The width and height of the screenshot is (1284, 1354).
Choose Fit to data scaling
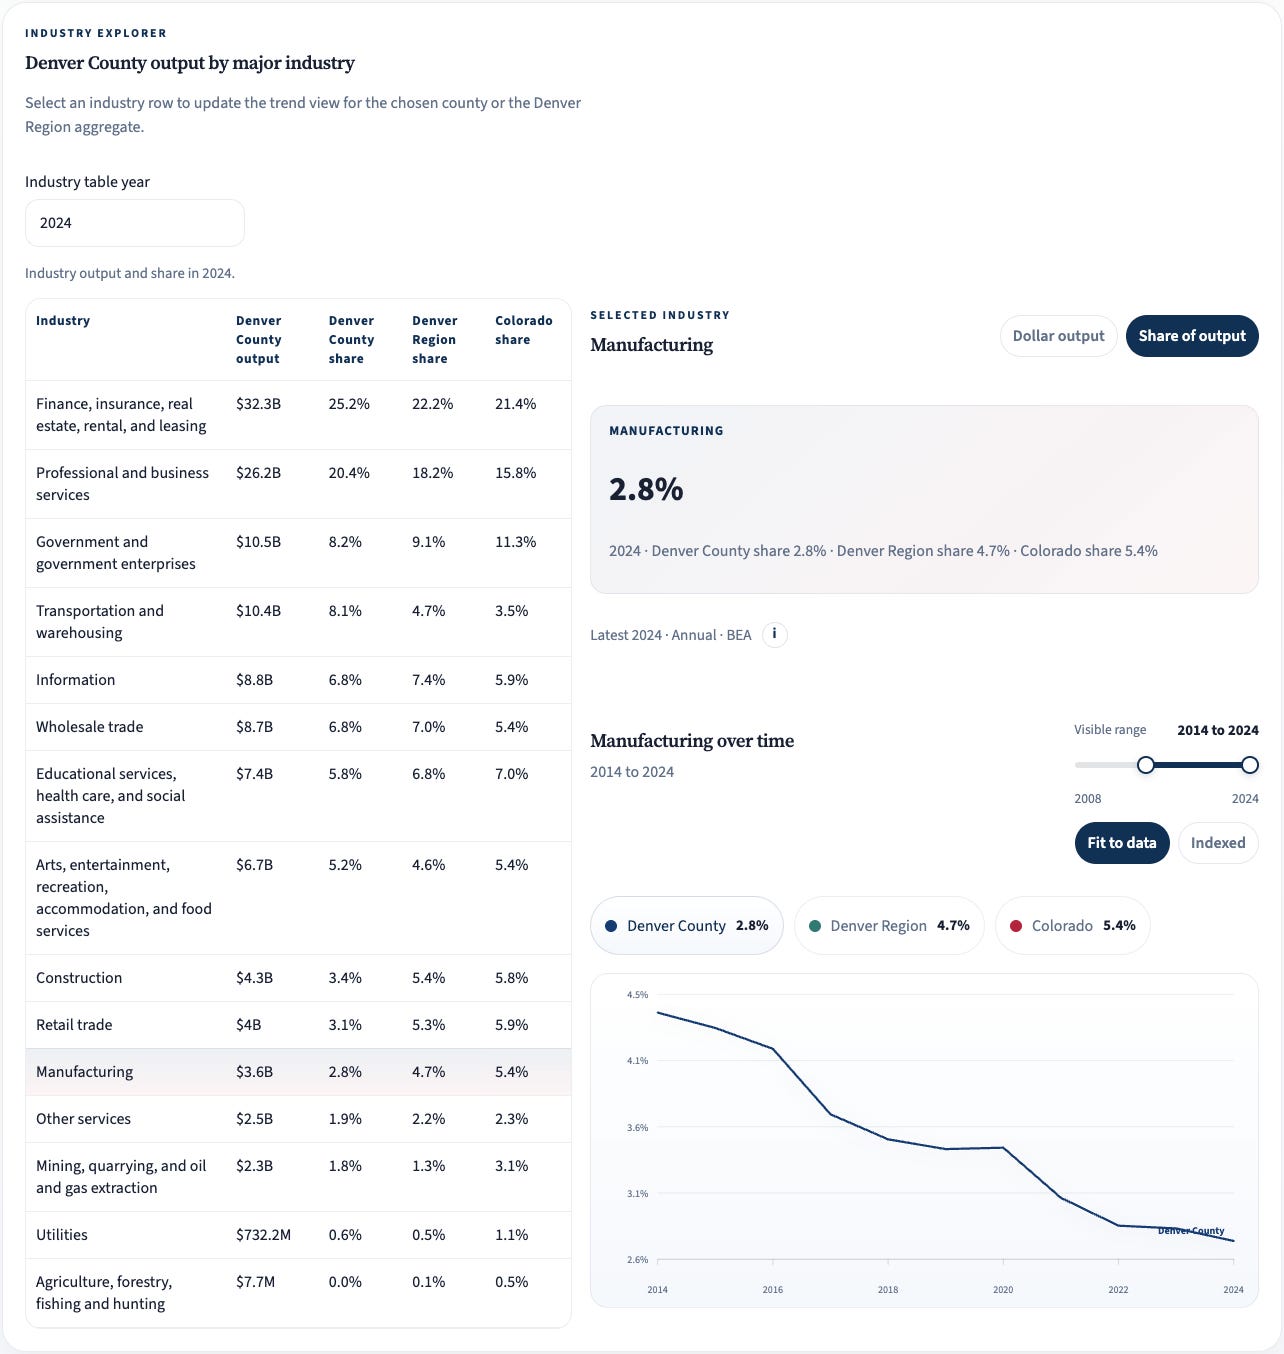tap(1121, 843)
